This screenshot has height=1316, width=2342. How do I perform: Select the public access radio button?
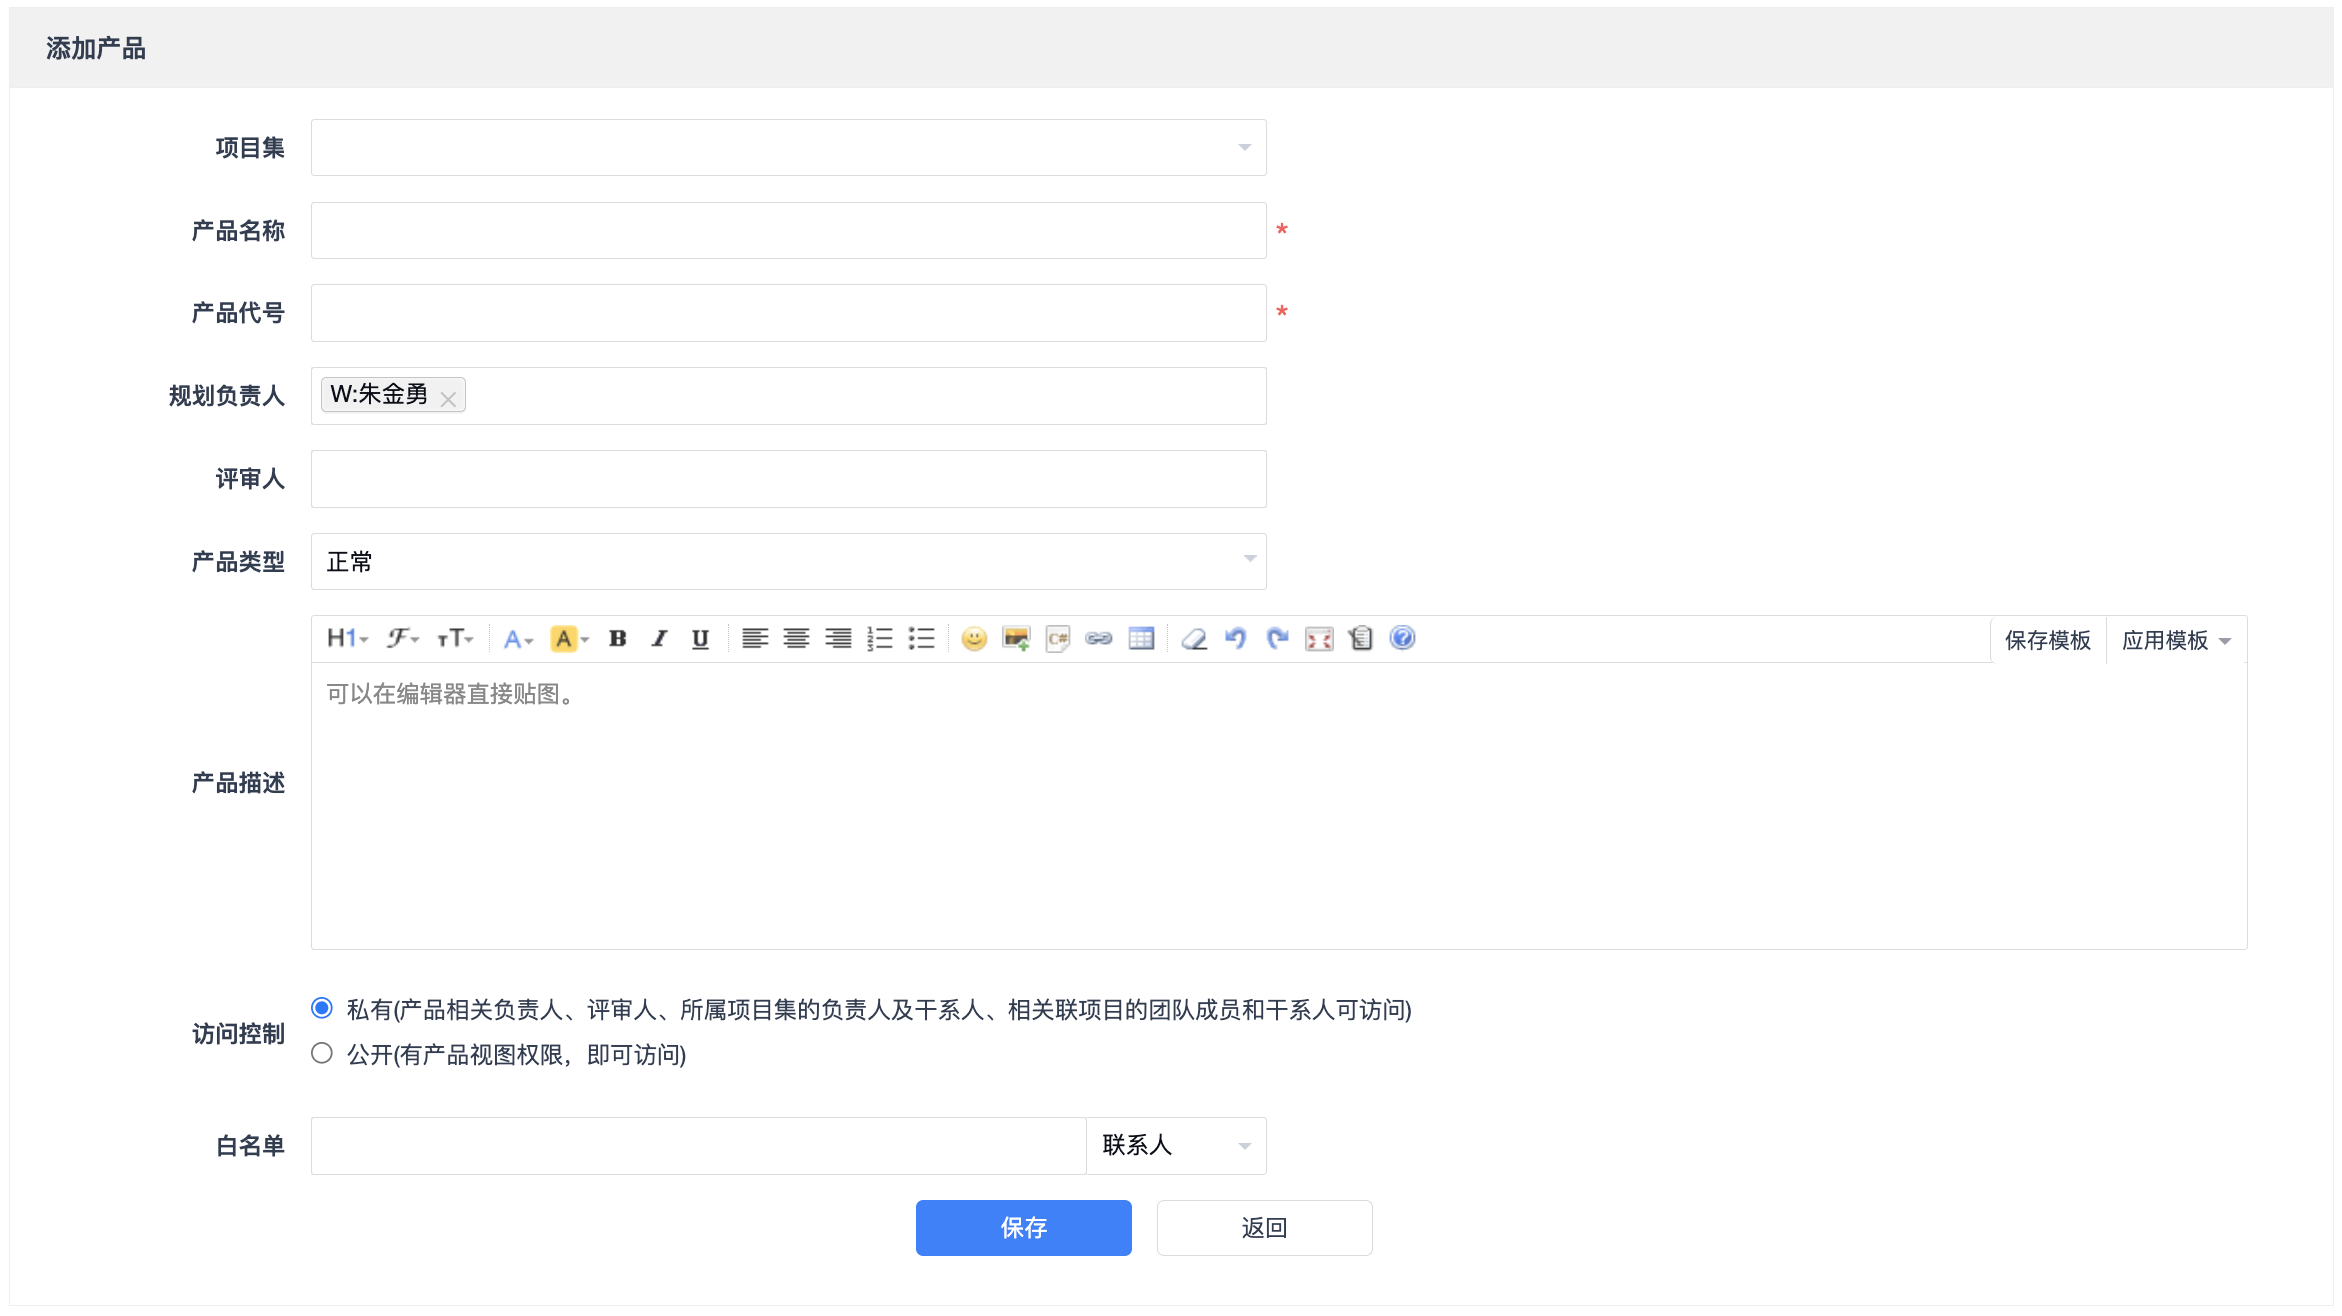pyautogui.click(x=322, y=1053)
